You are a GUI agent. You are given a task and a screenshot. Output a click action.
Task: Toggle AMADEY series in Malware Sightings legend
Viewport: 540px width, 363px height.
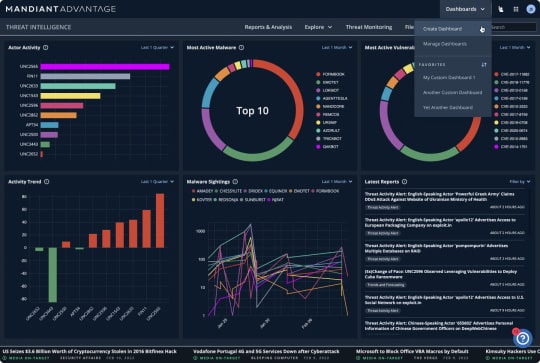[202, 191]
